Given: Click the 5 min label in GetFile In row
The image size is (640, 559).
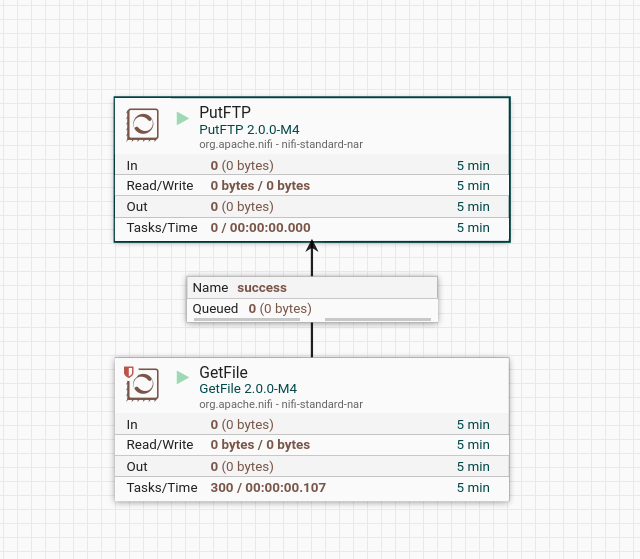Looking at the screenshot, I should [x=473, y=425].
